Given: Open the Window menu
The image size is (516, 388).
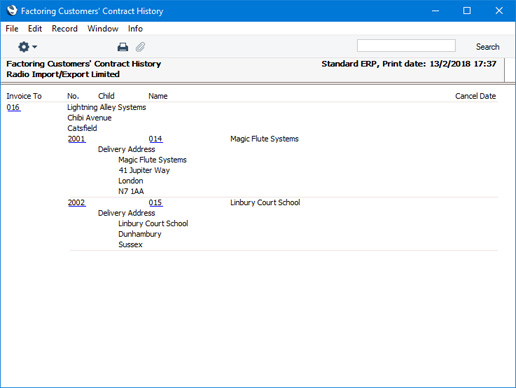Looking at the screenshot, I should coord(103,29).
